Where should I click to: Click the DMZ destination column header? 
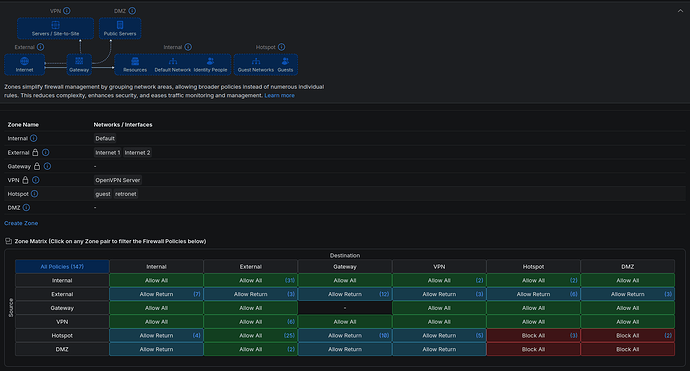point(628,267)
